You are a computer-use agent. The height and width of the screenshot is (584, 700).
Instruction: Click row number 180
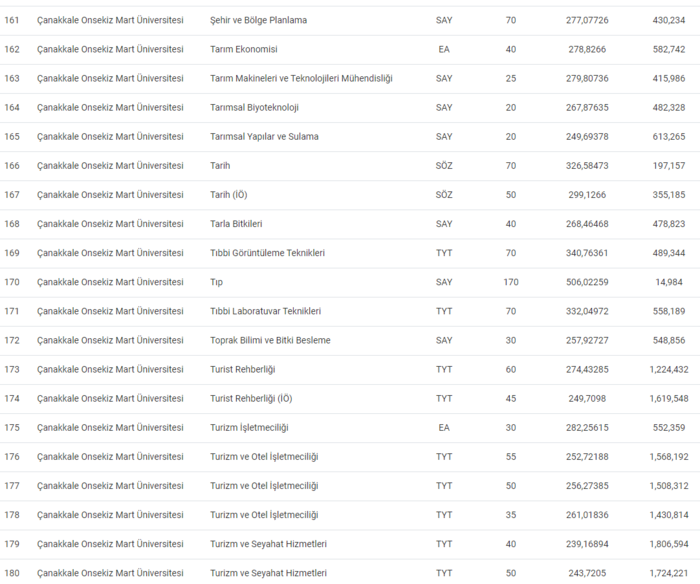(12, 573)
